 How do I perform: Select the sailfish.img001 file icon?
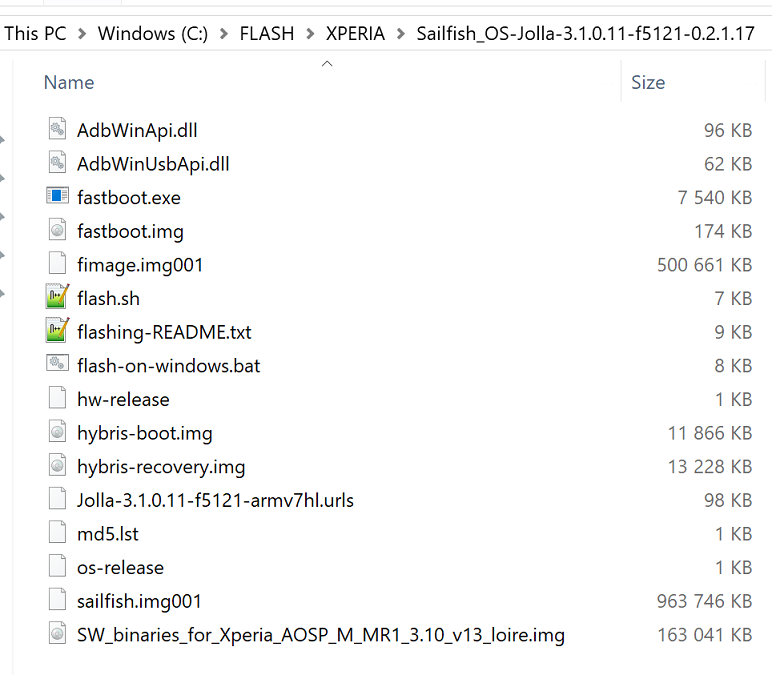point(57,601)
